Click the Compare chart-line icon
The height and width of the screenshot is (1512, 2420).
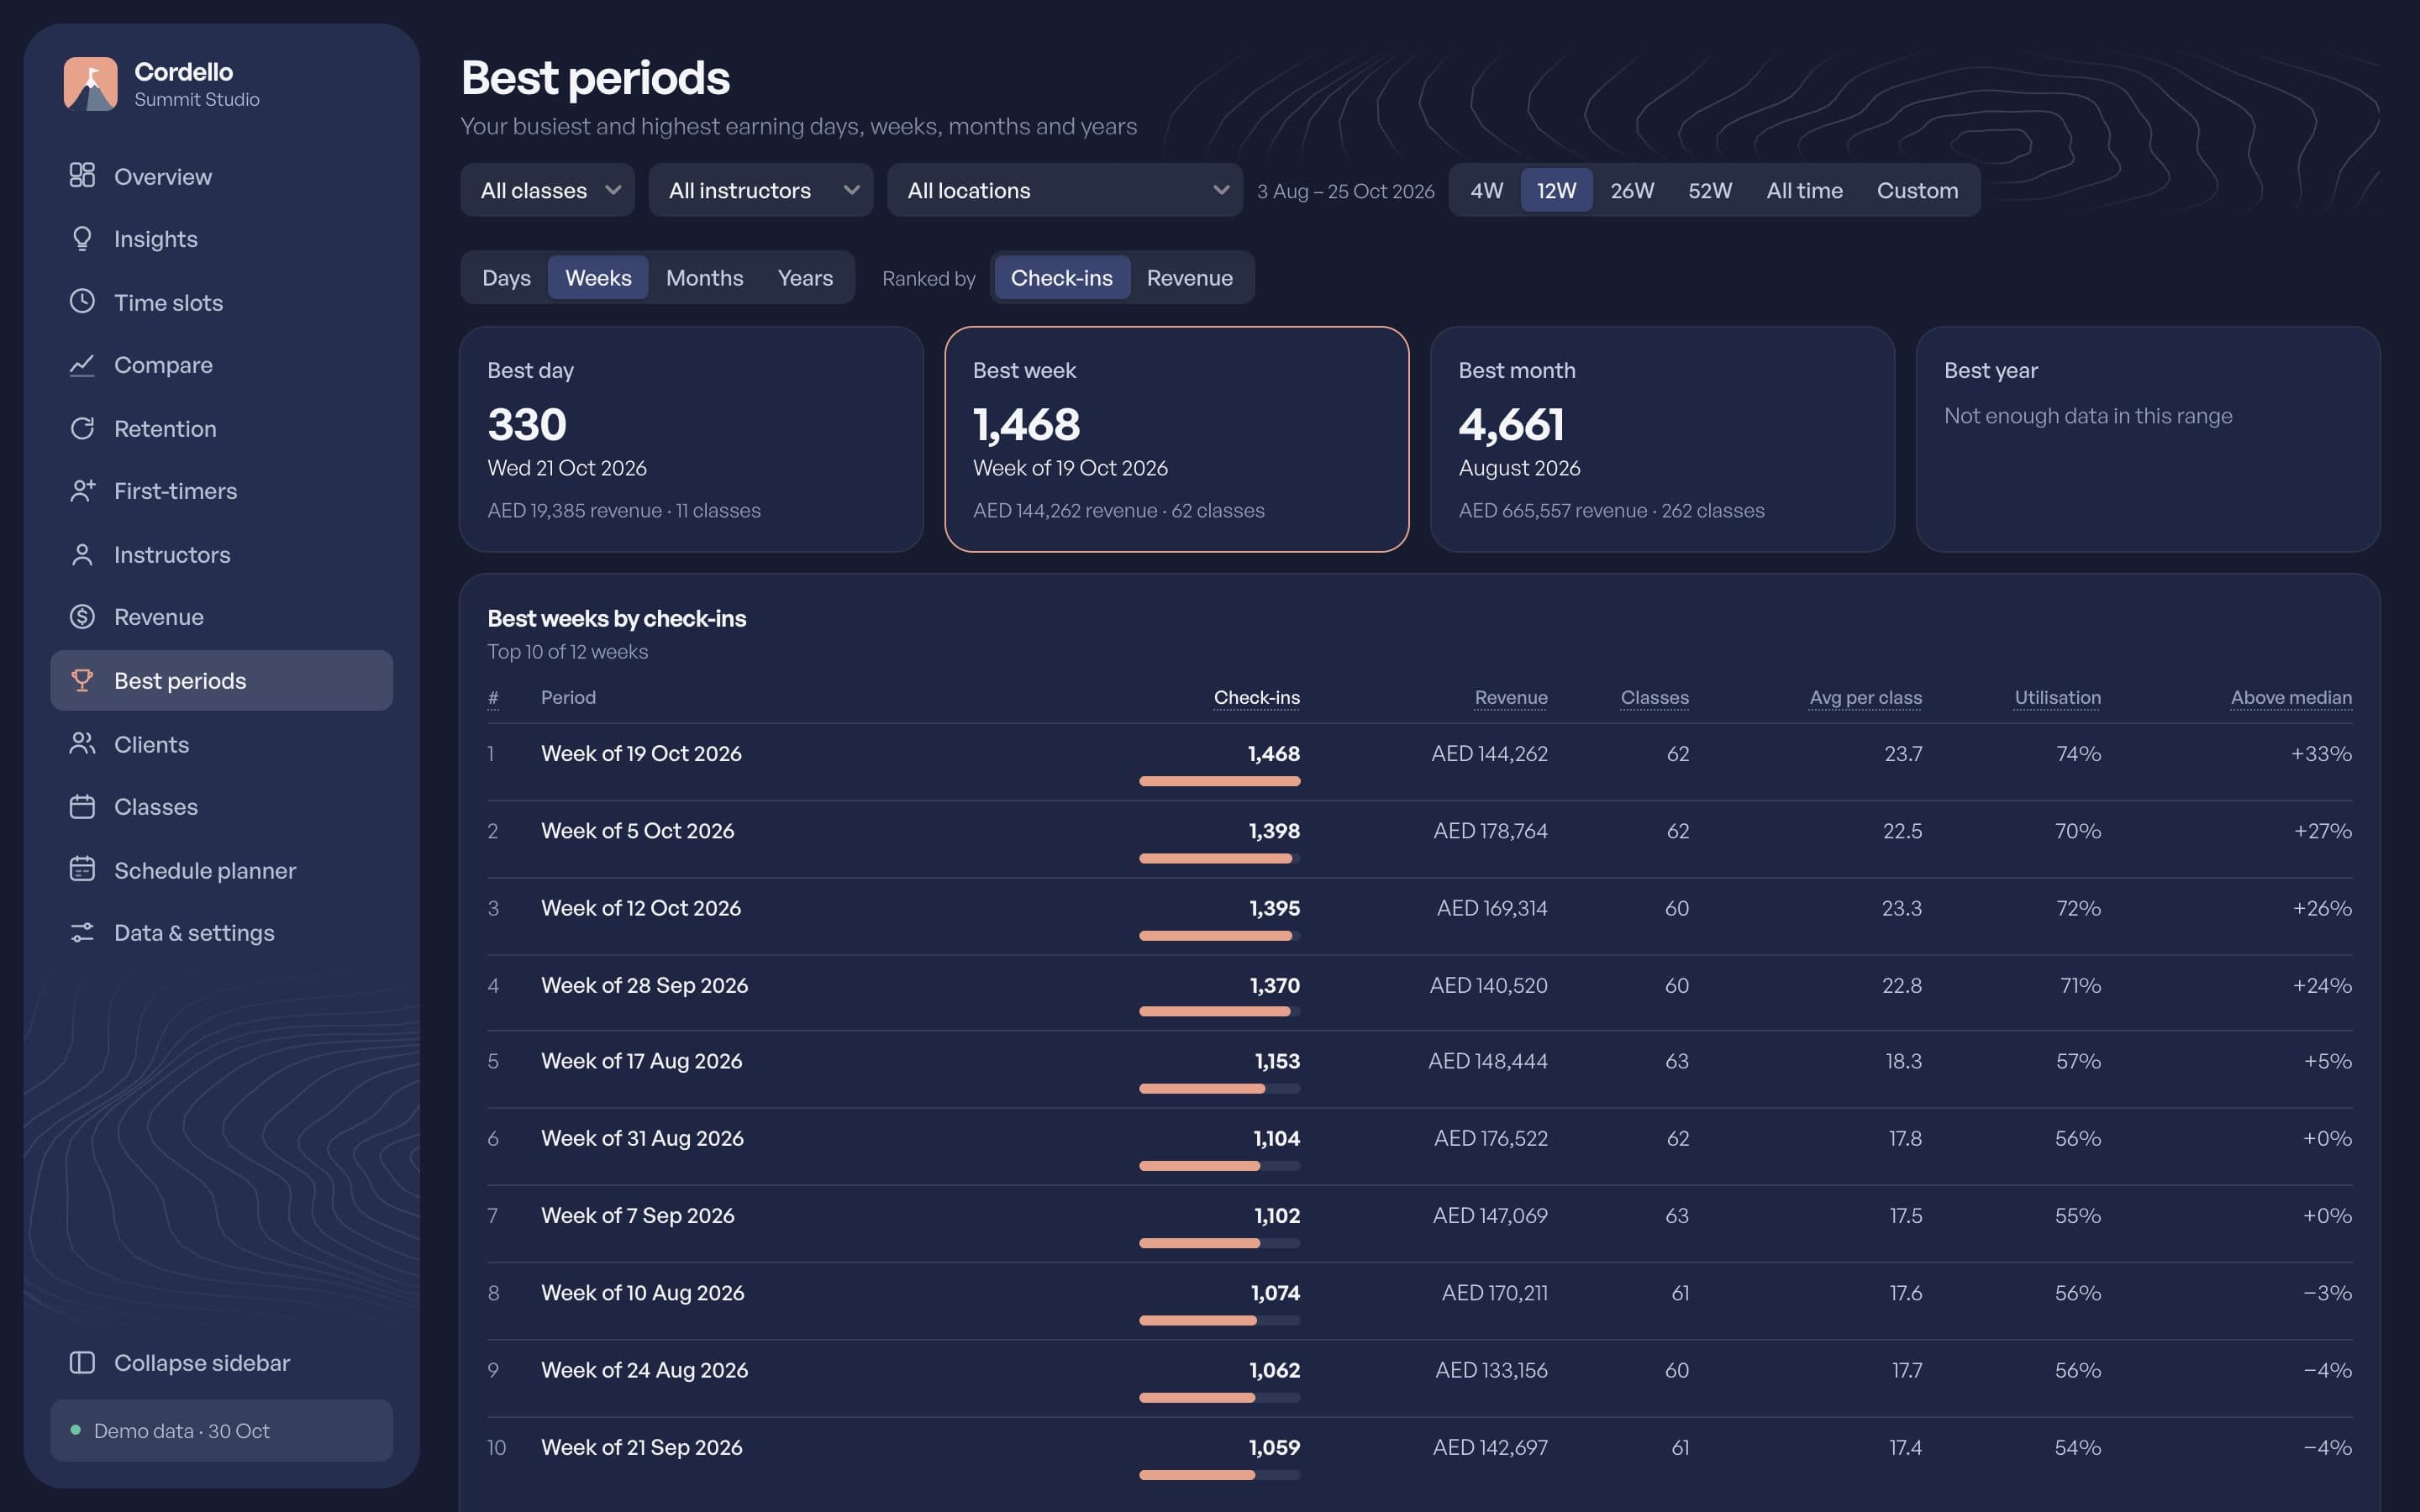(82, 364)
